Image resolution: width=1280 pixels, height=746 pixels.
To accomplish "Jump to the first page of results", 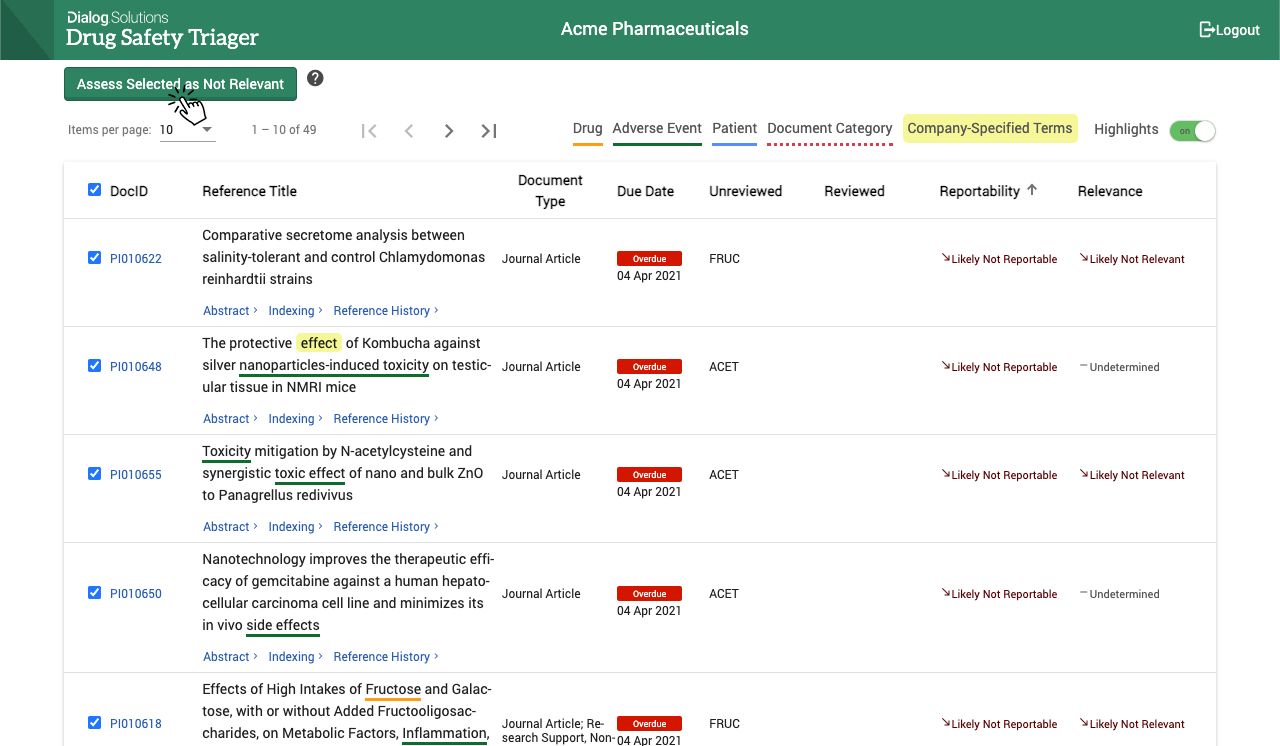I will tap(369, 131).
